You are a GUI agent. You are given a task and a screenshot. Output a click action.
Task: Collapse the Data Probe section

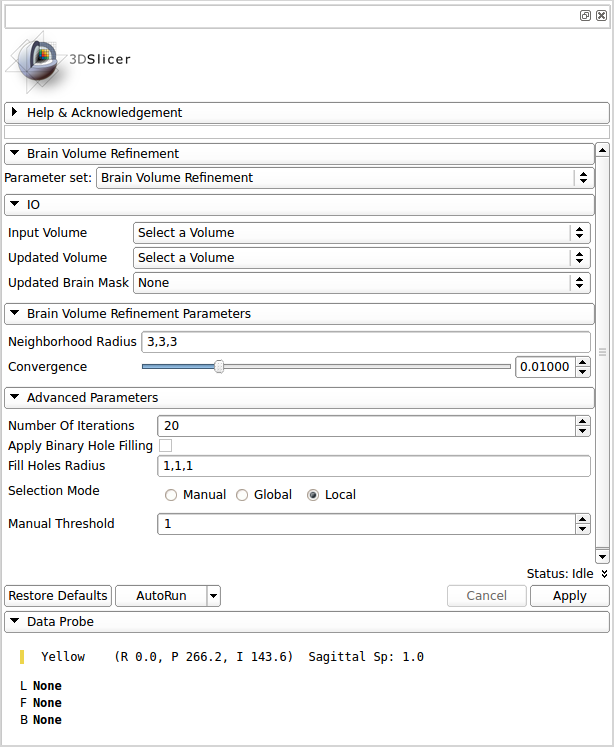(15, 622)
